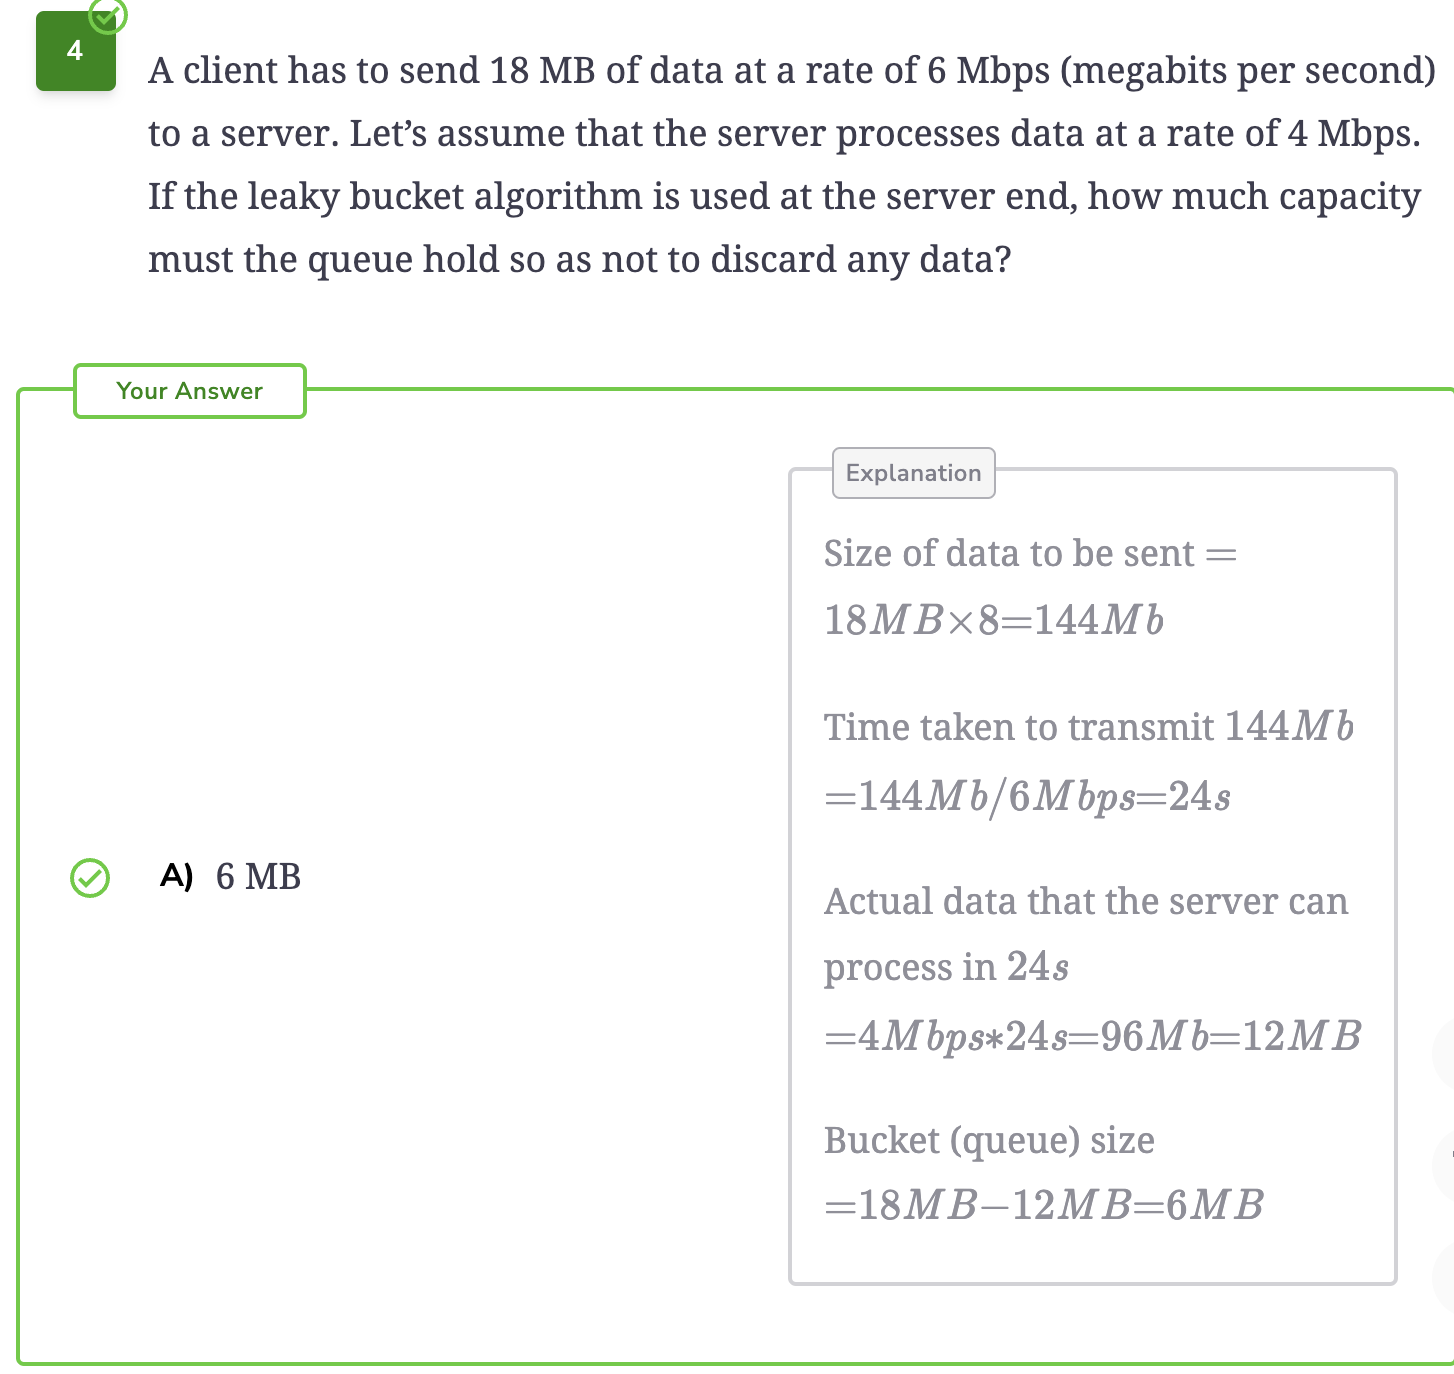
Task: Click the 'Bucket (queue) size' line
Action: pyautogui.click(x=989, y=1141)
